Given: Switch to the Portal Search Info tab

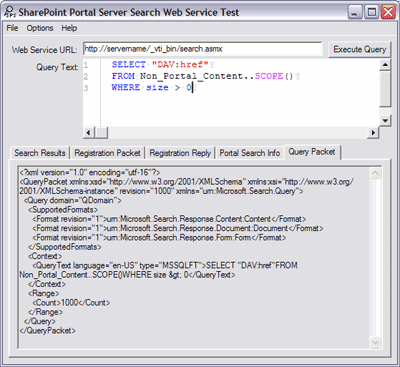Looking at the screenshot, I should 250,153.
